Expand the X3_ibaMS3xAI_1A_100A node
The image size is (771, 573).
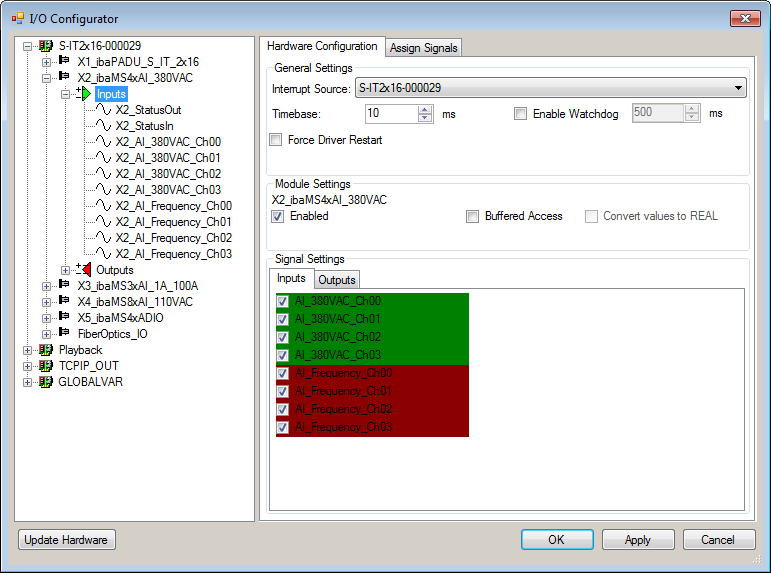tap(46, 286)
